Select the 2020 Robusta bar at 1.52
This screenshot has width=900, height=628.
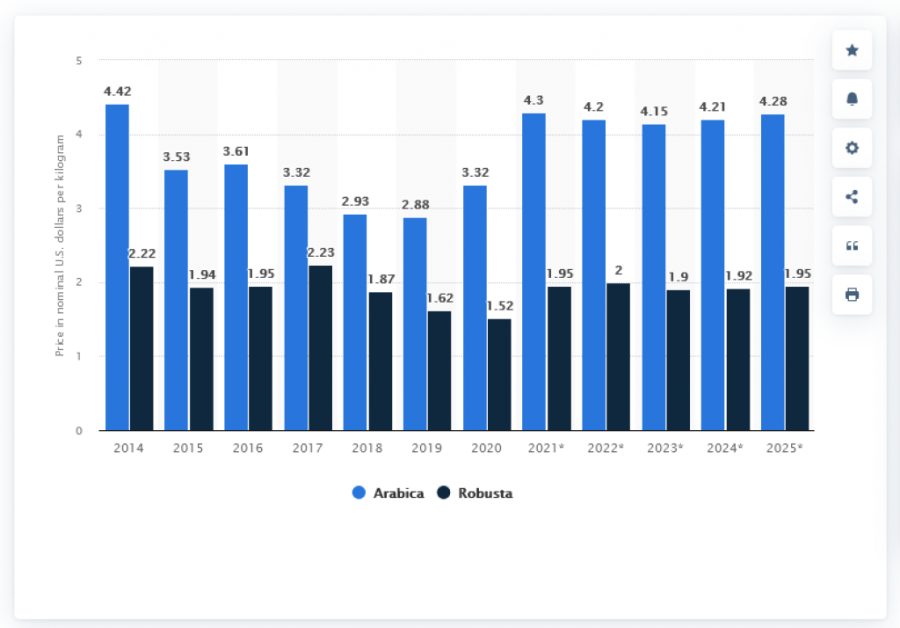499,374
